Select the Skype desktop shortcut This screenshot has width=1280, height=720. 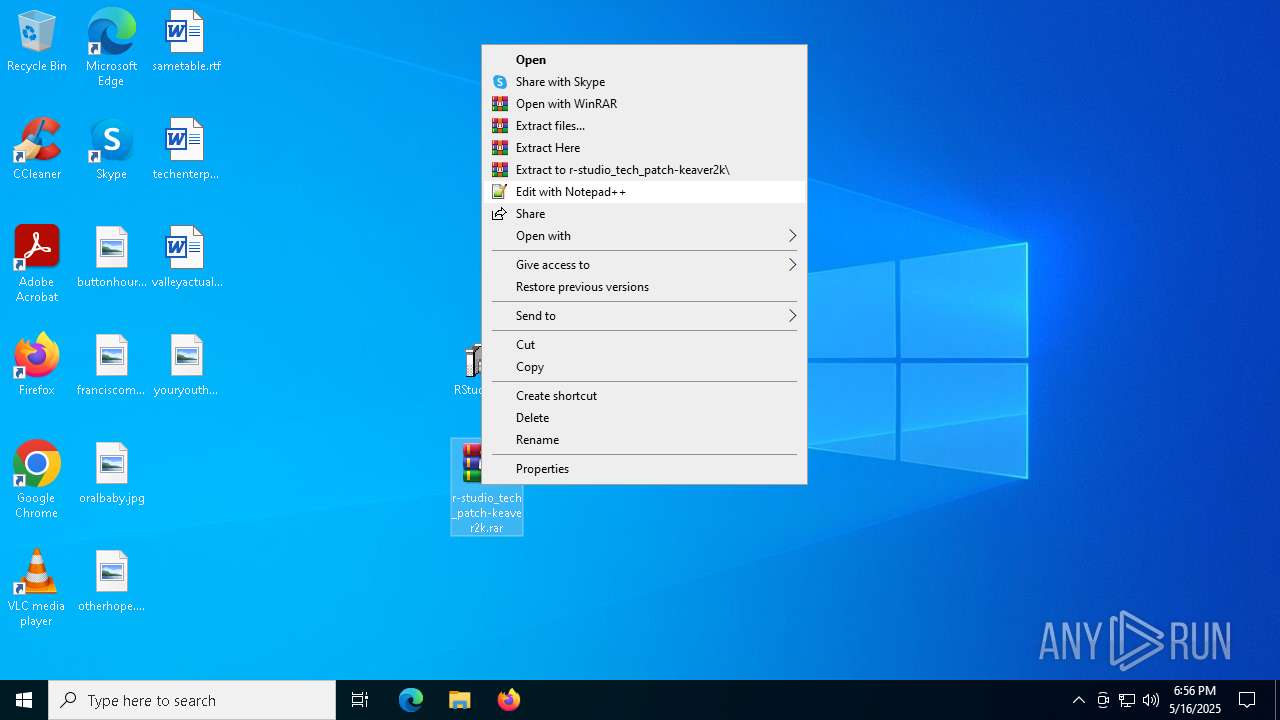point(111,150)
